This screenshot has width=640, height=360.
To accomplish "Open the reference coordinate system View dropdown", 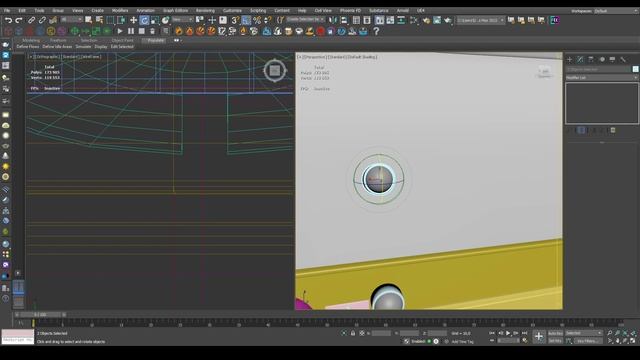I will click(182, 20).
